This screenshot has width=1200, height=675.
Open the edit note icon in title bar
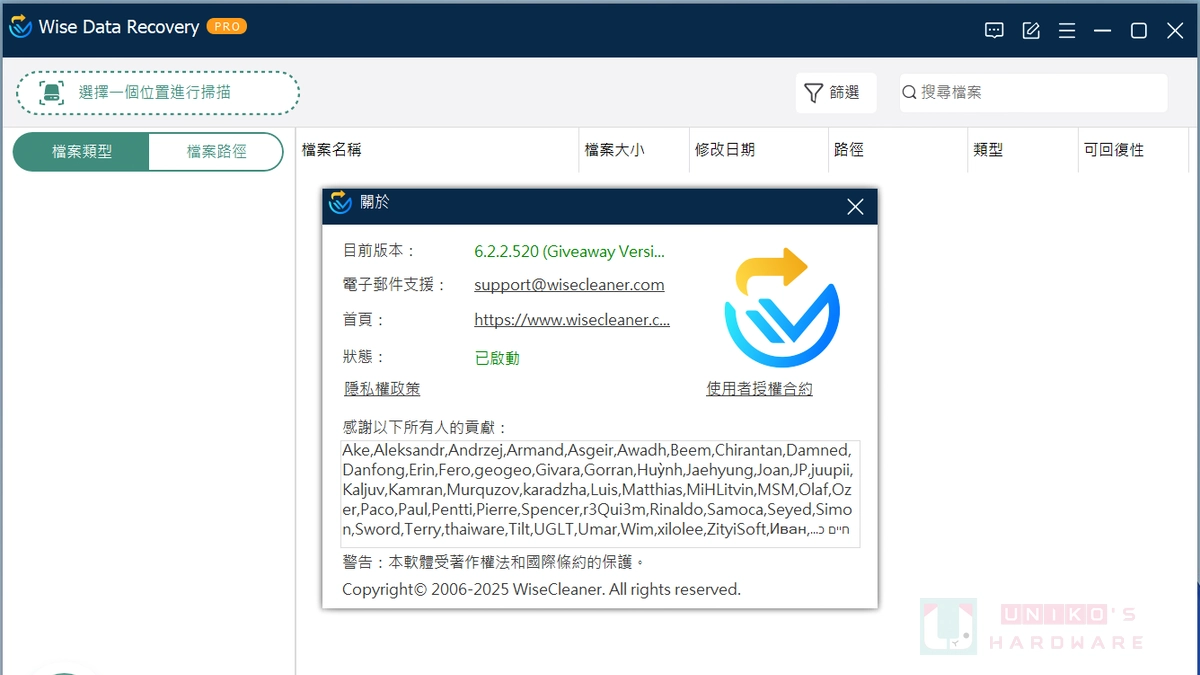click(x=1031, y=31)
